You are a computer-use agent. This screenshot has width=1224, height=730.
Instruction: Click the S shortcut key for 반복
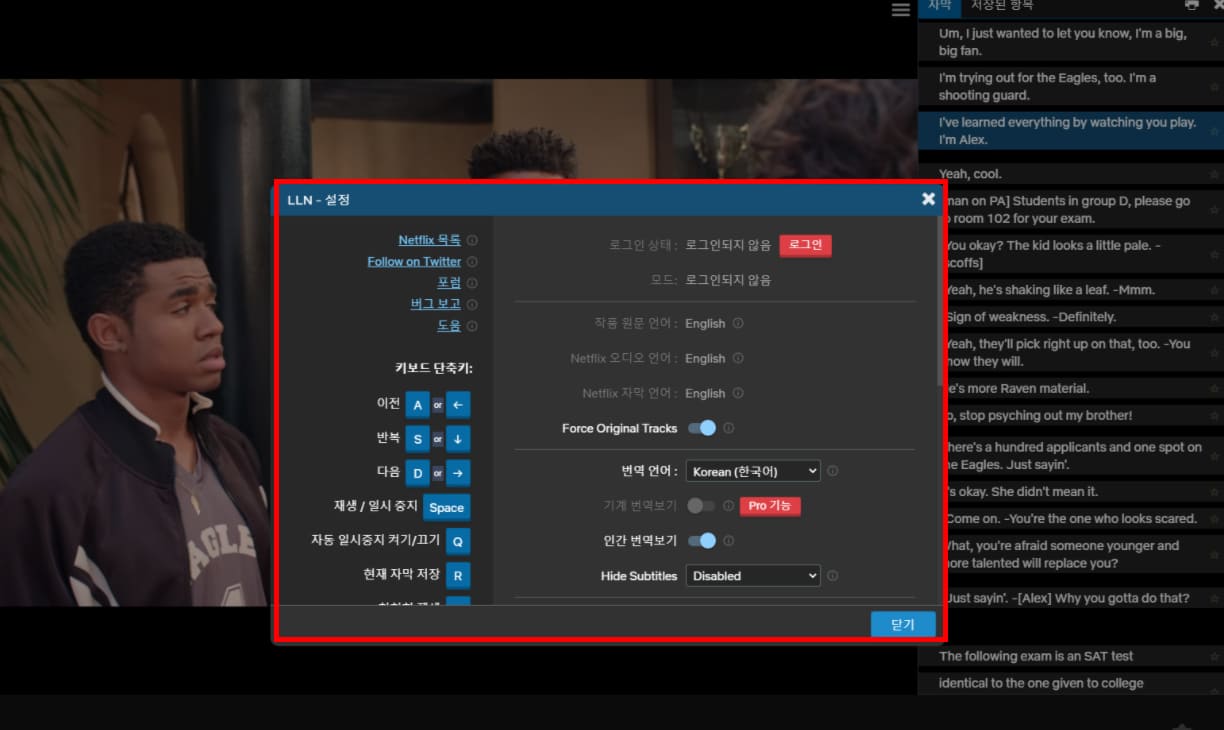(418, 439)
